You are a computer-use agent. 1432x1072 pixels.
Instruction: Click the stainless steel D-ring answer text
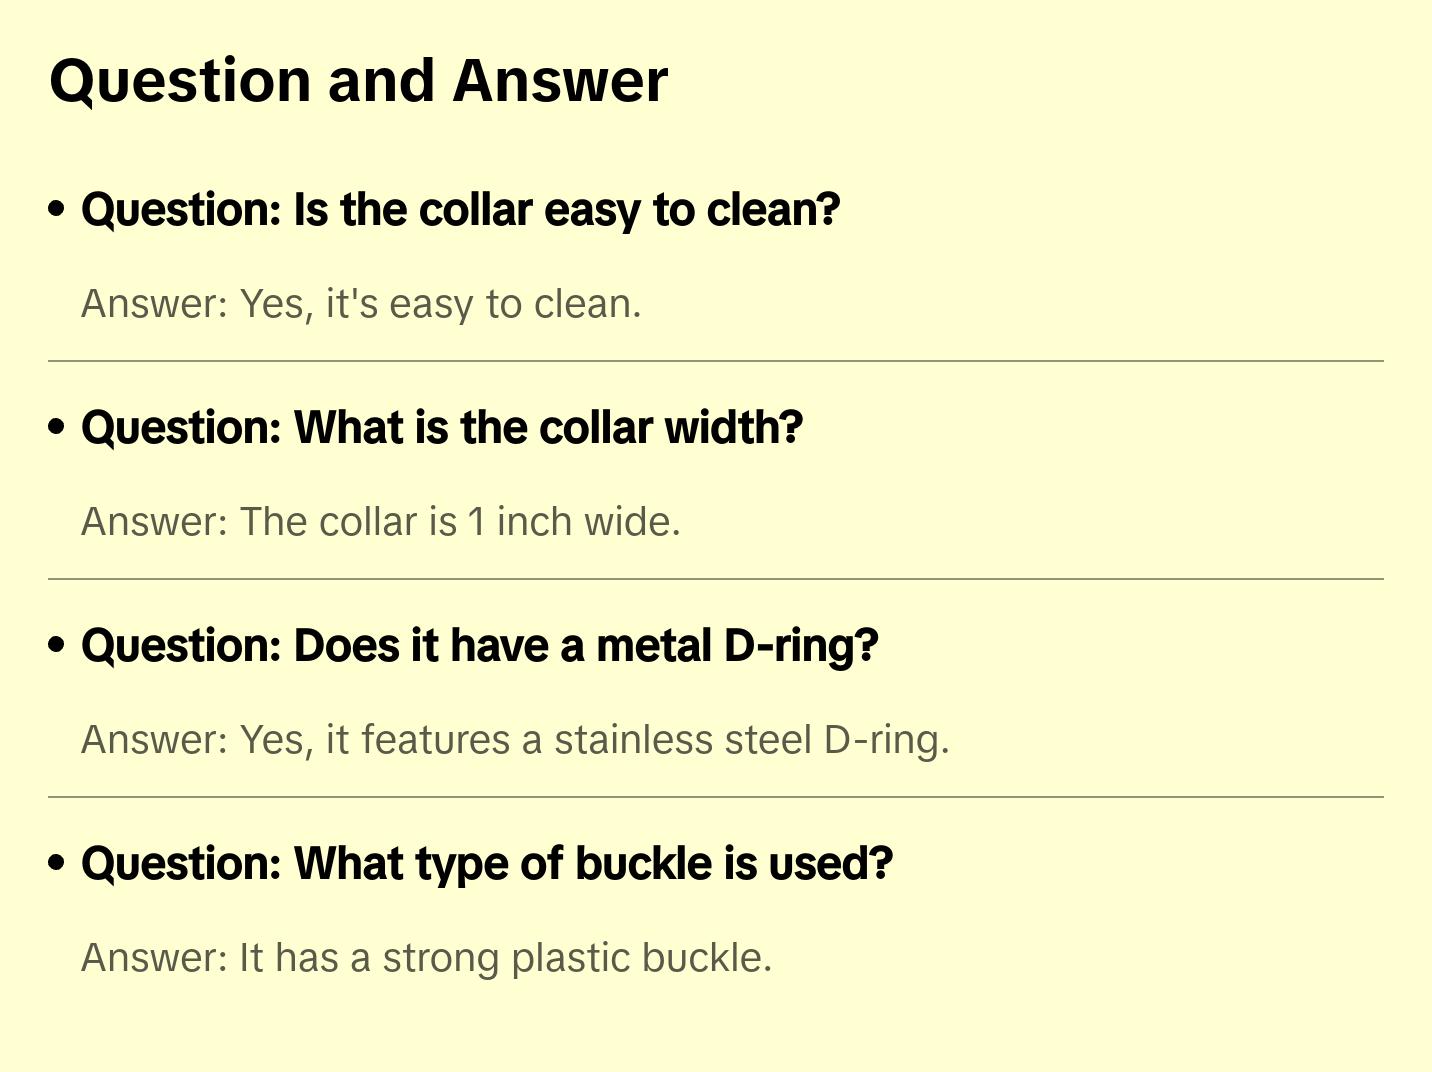(x=515, y=740)
